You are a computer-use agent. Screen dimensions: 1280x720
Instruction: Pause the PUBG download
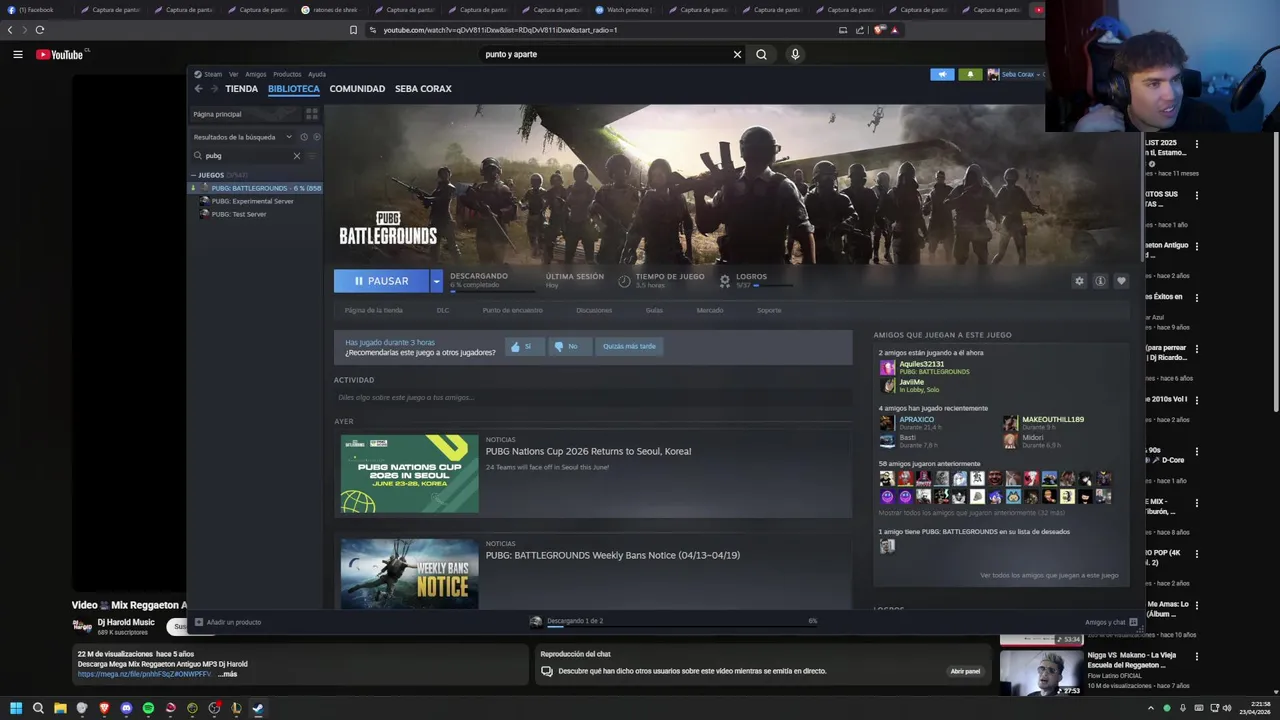point(381,281)
